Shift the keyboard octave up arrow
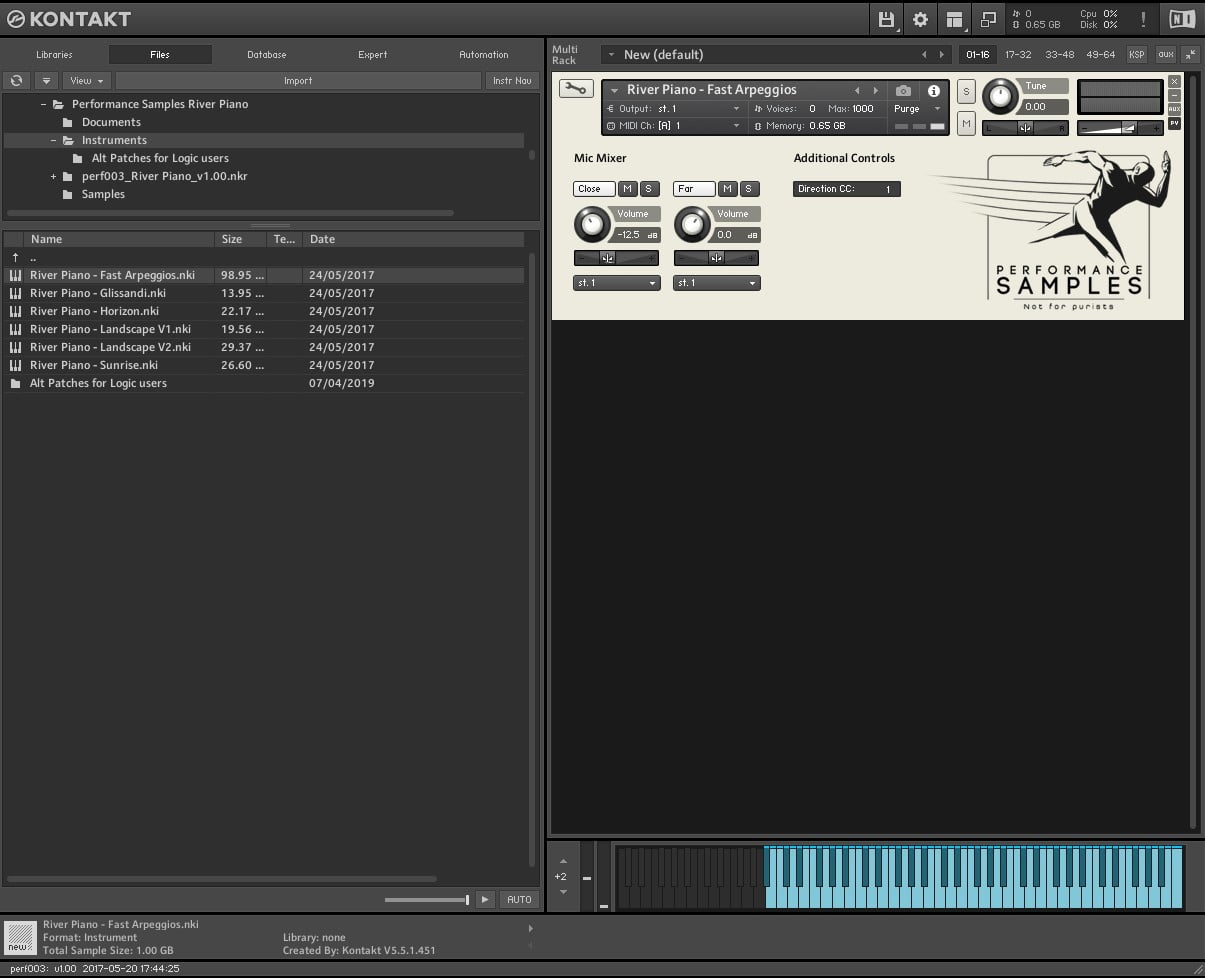 (563, 861)
